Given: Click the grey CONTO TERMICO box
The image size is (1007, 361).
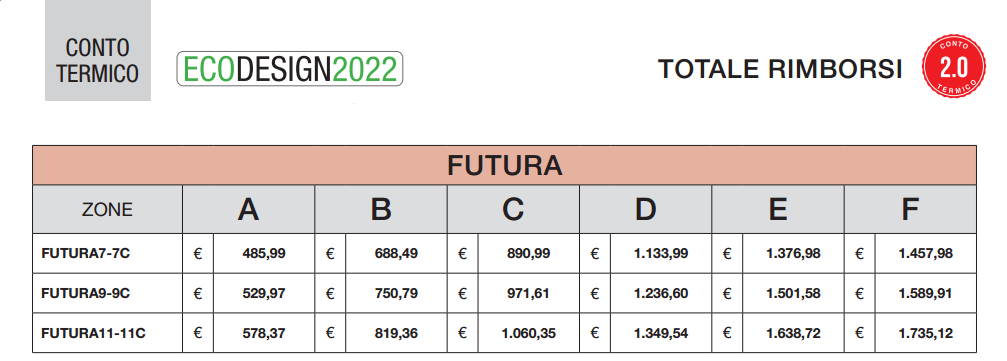Looking at the screenshot, I should point(98,50).
